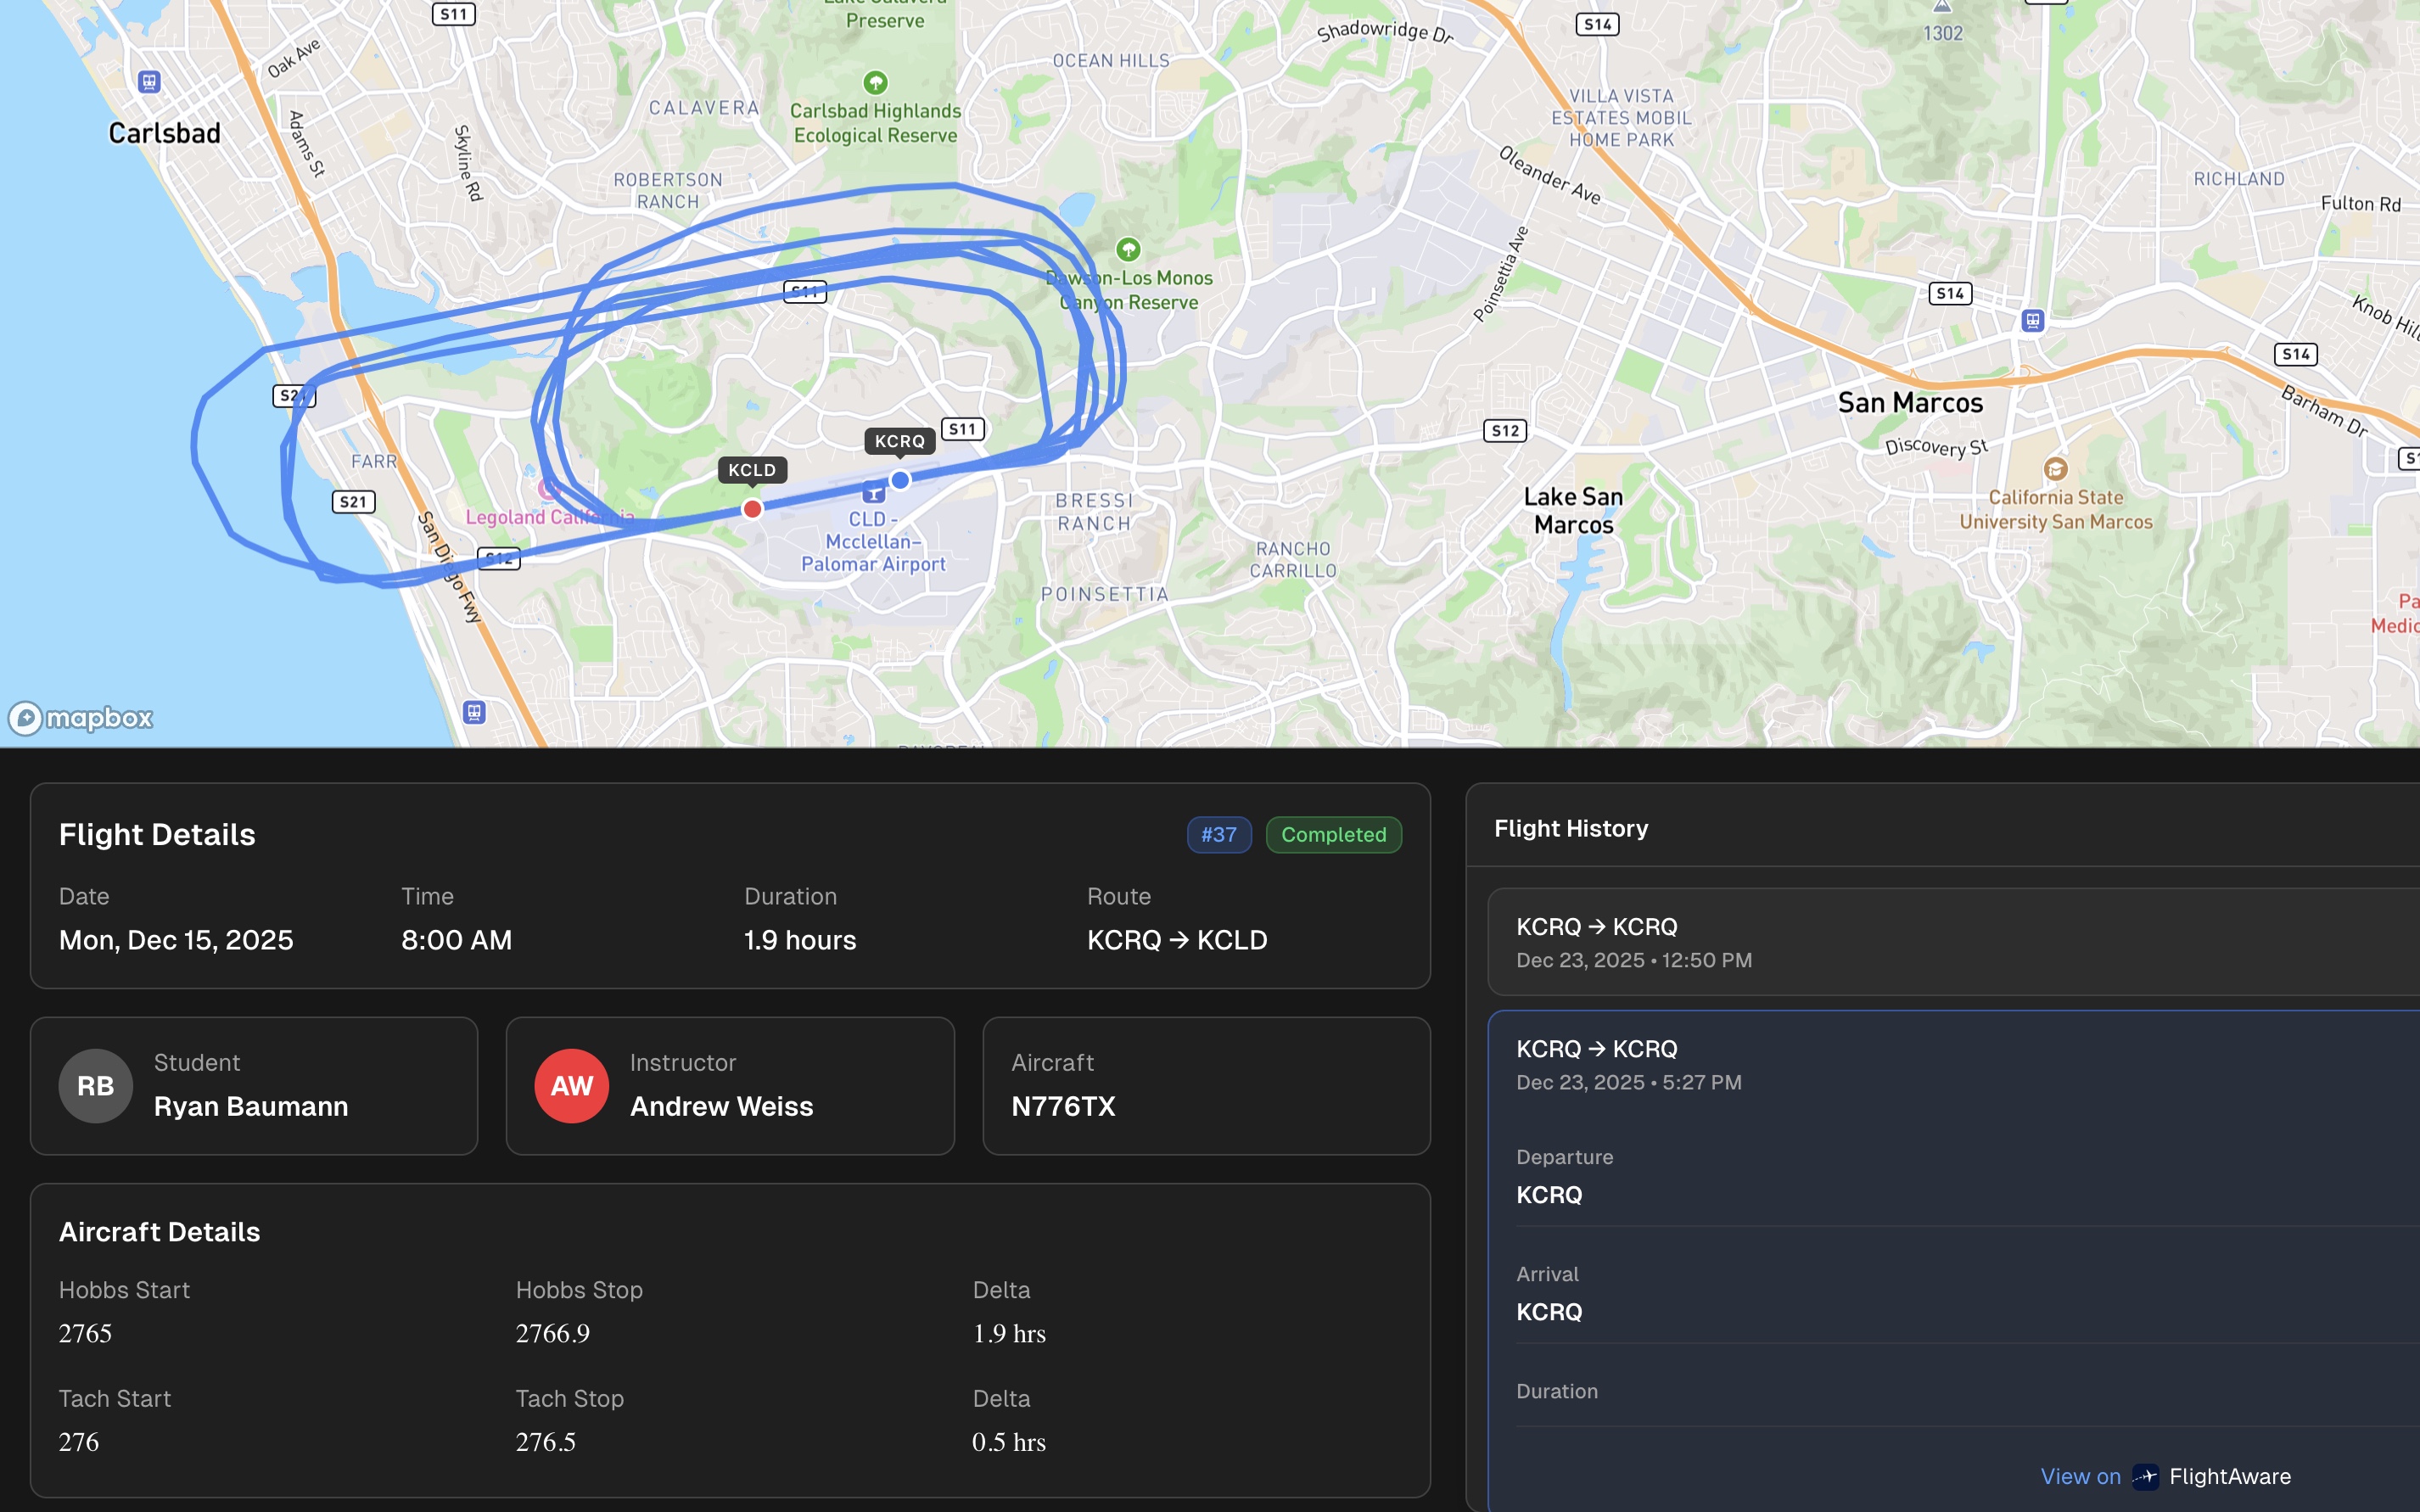
Task: Click the AW instructor avatar
Action: click(572, 1086)
